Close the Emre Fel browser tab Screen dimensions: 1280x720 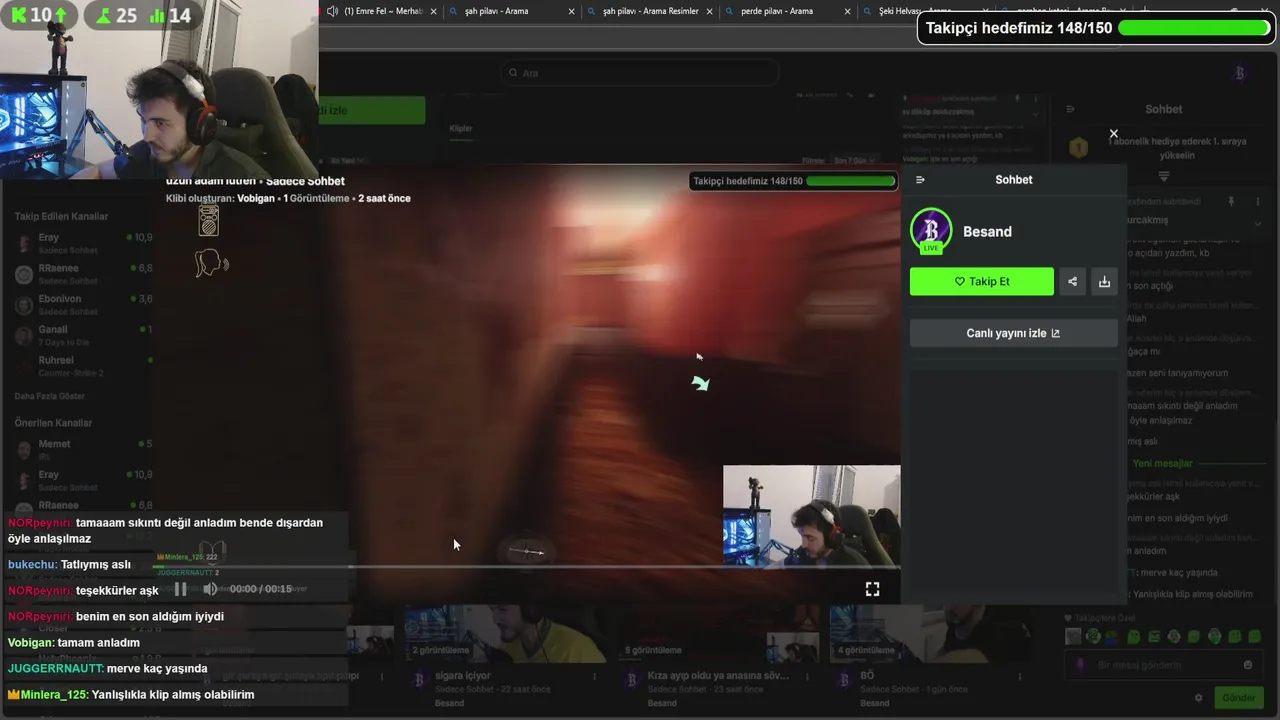433,11
